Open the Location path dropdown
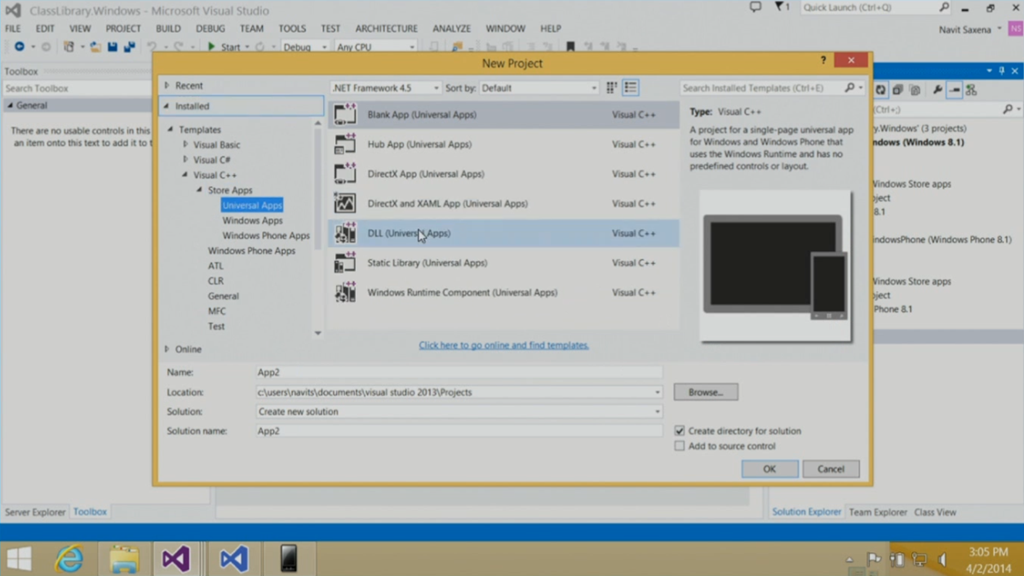 pos(657,392)
